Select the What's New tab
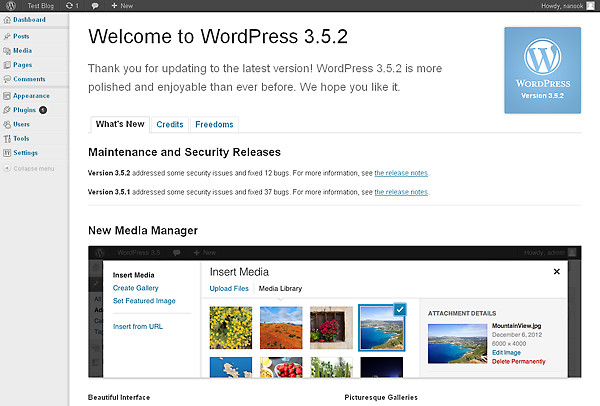The width and height of the screenshot is (600, 406). (x=120, y=124)
